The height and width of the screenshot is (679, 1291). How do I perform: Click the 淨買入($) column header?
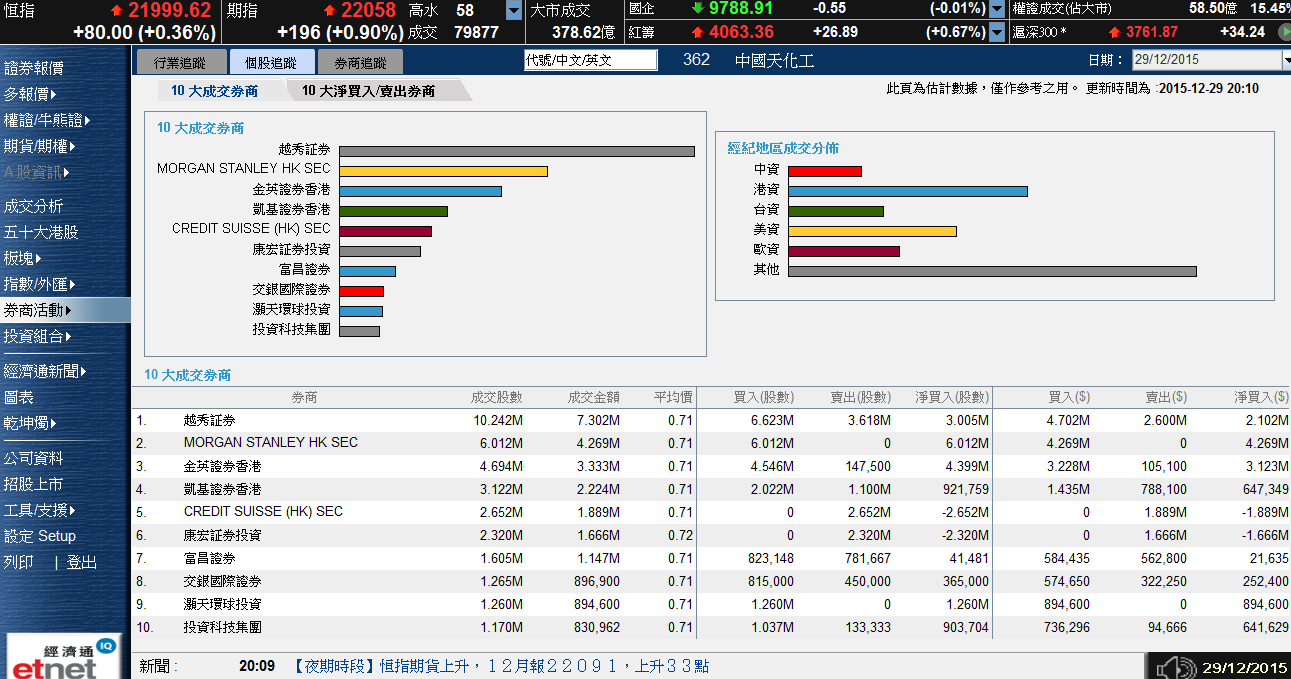(1261, 397)
